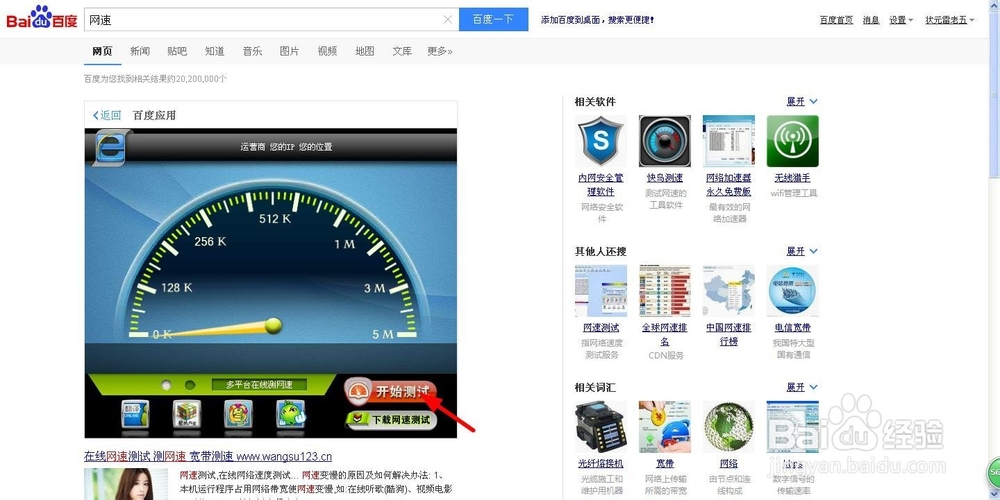
Task: Open the 网络加速器 software thumbnail
Action: [x=728, y=141]
